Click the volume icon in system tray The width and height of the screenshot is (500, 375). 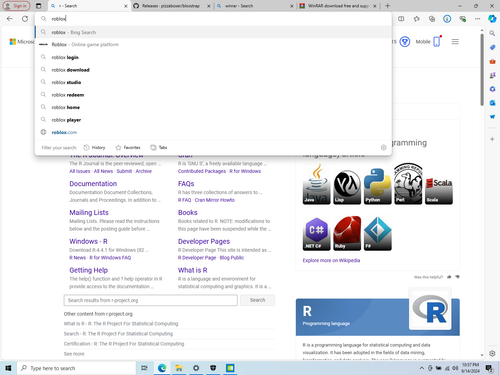coord(455,368)
